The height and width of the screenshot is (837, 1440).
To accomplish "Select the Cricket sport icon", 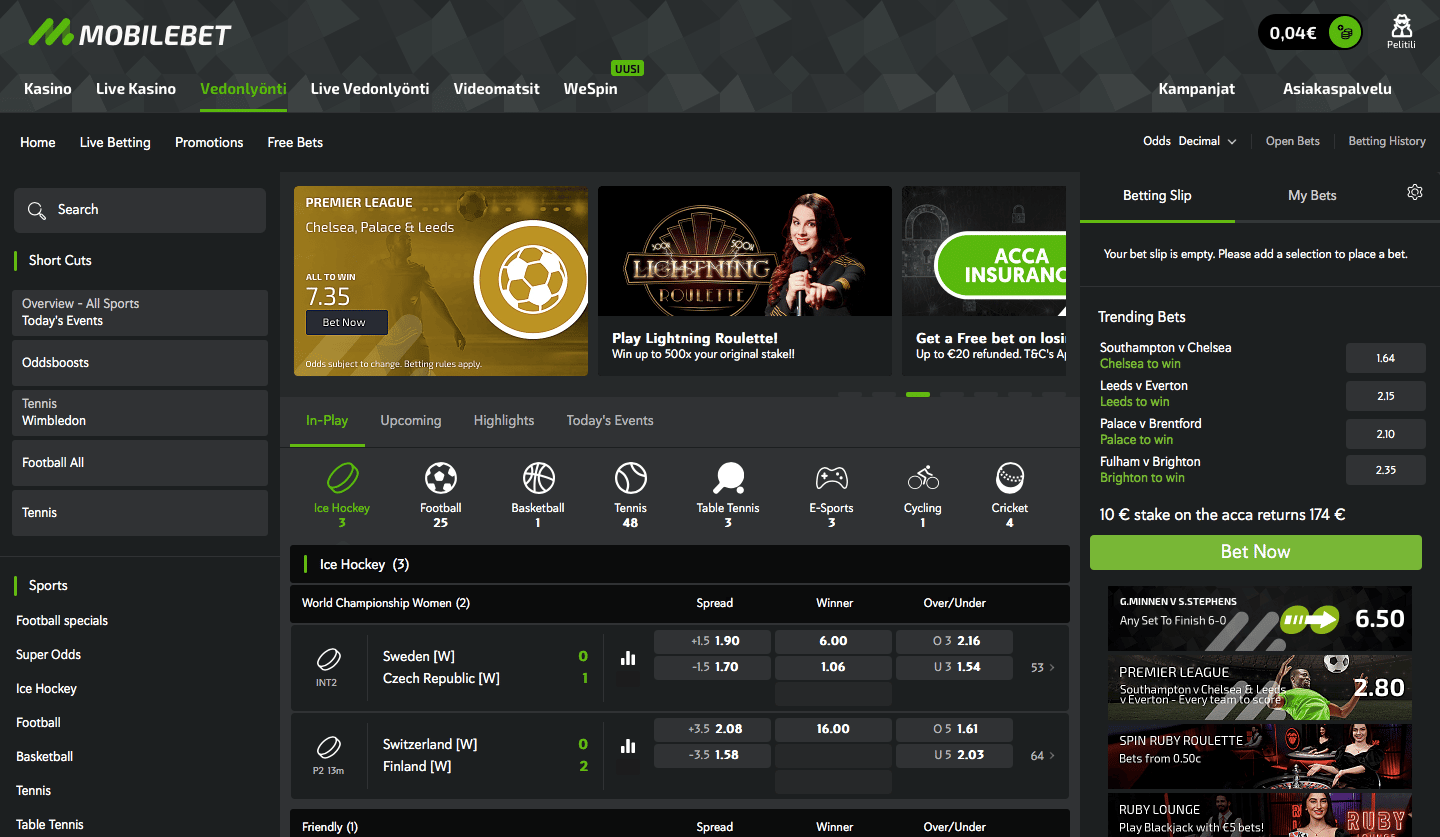I will [1010, 478].
